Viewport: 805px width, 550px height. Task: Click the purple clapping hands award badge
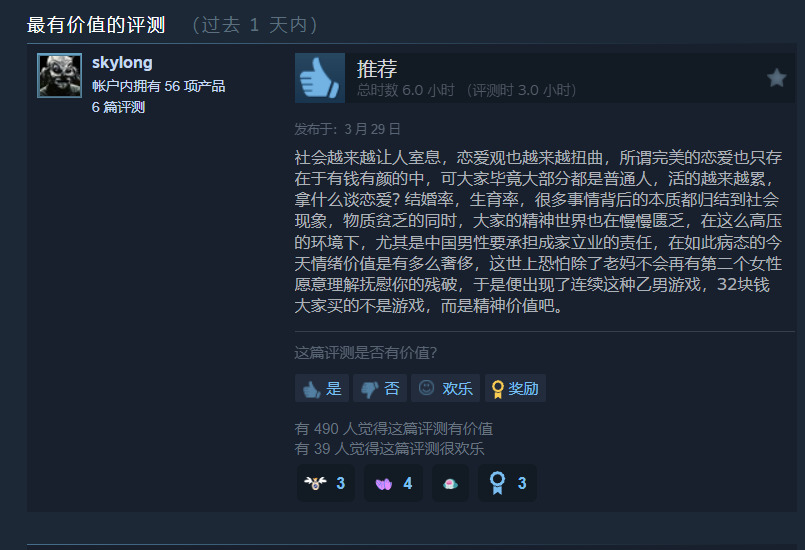[393, 483]
